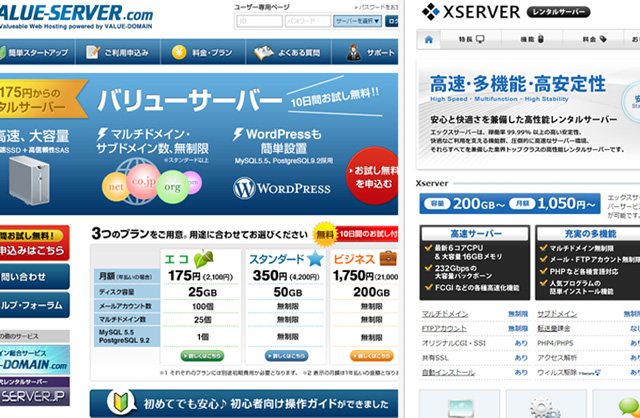Click the red 申込みはこちら button
This screenshot has width=640, height=418.
pos(34,243)
